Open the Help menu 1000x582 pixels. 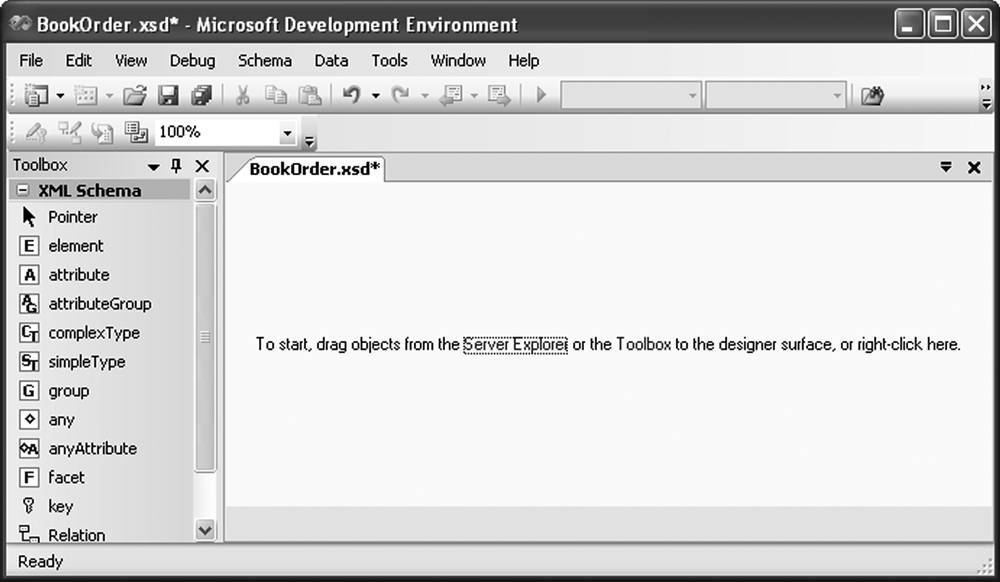pos(524,61)
